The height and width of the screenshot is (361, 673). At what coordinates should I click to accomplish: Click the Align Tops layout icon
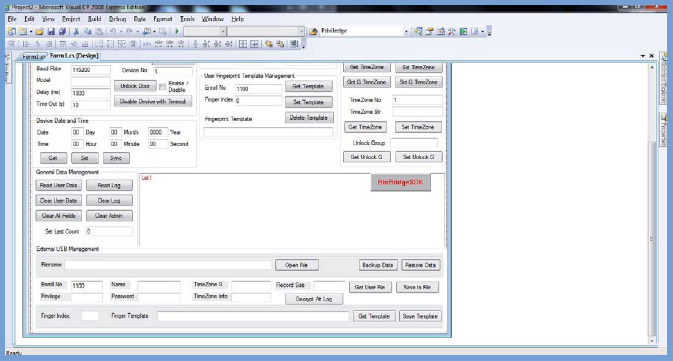point(63,44)
